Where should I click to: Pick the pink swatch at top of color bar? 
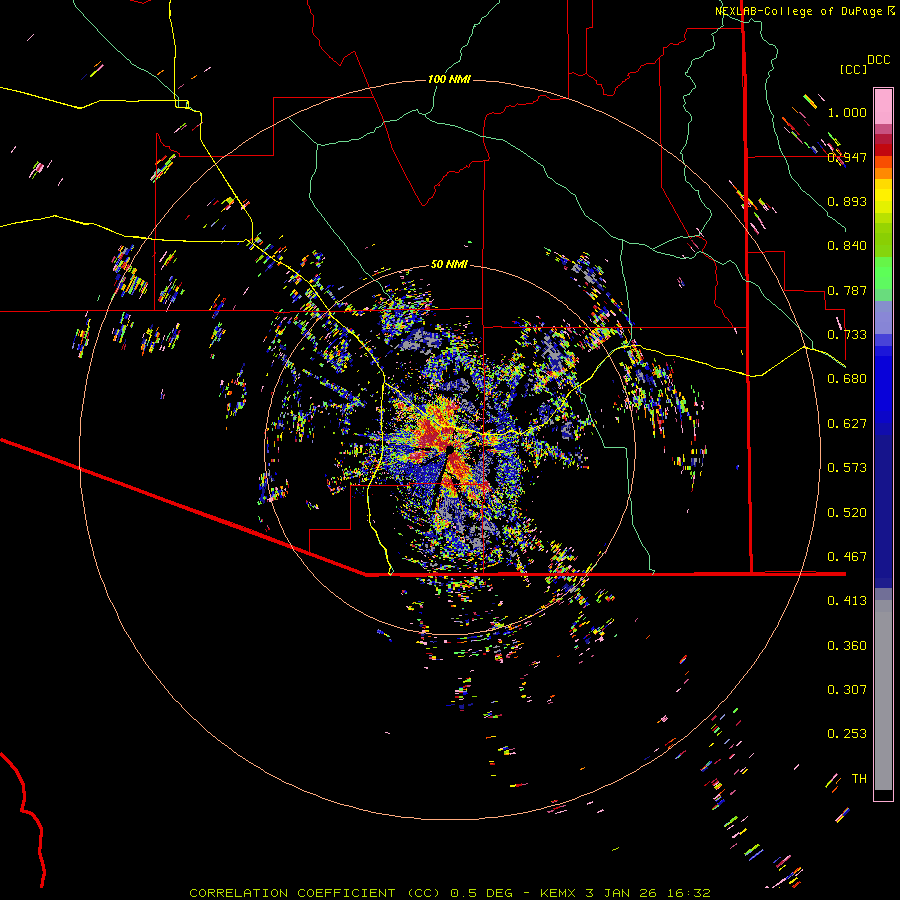[x=883, y=106]
